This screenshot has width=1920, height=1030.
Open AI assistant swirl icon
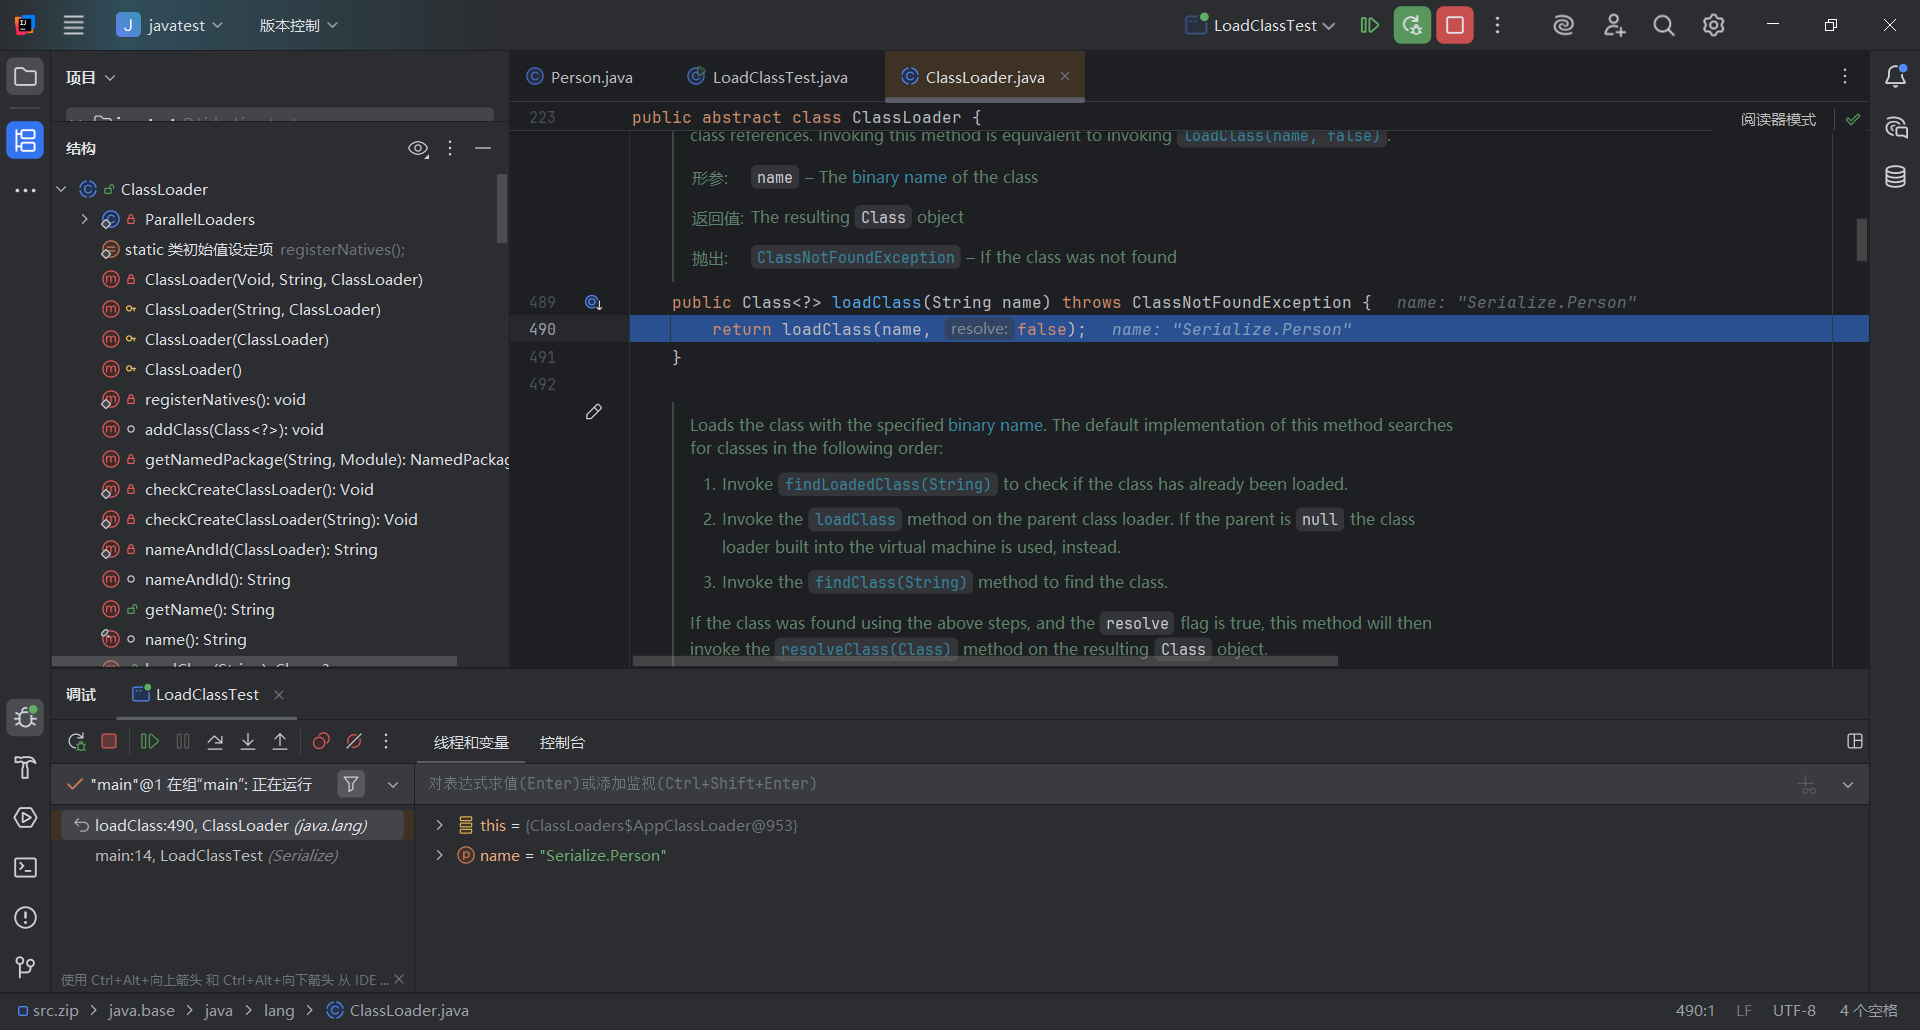coord(1563,25)
